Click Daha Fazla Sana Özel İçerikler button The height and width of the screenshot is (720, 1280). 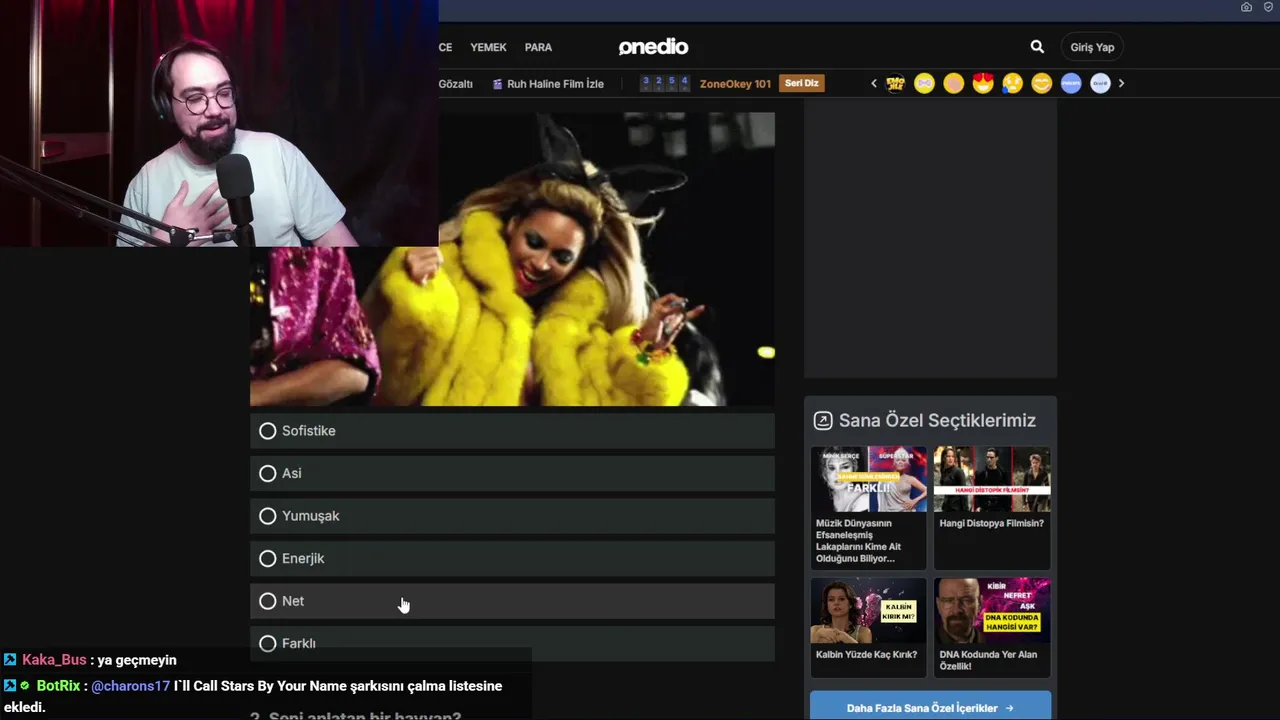930,707
